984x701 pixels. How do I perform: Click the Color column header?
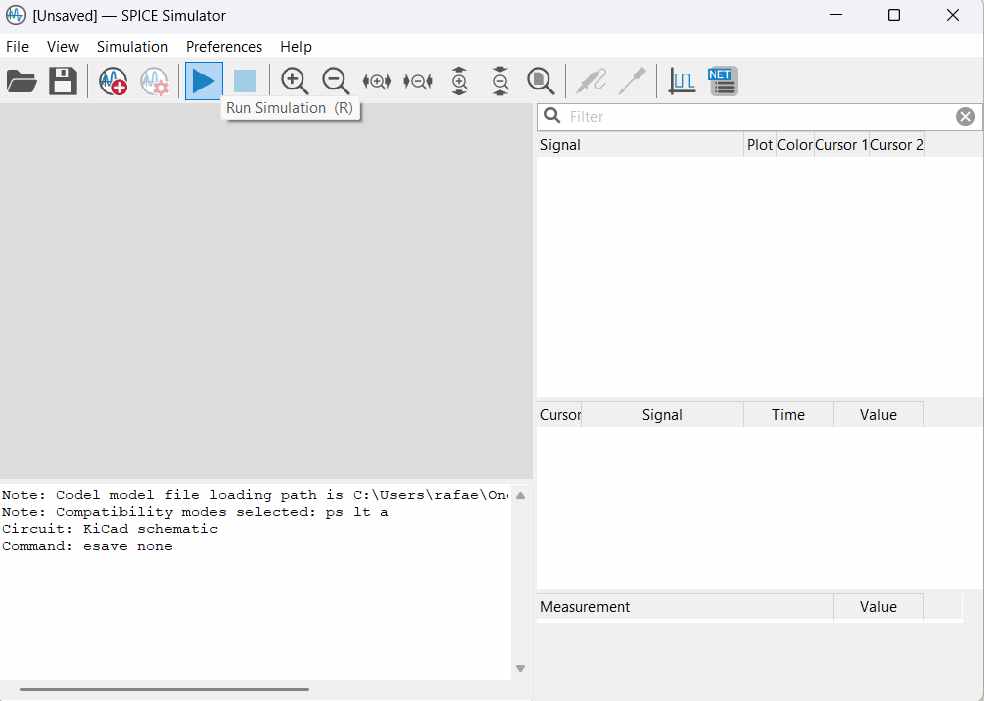pyautogui.click(x=795, y=145)
